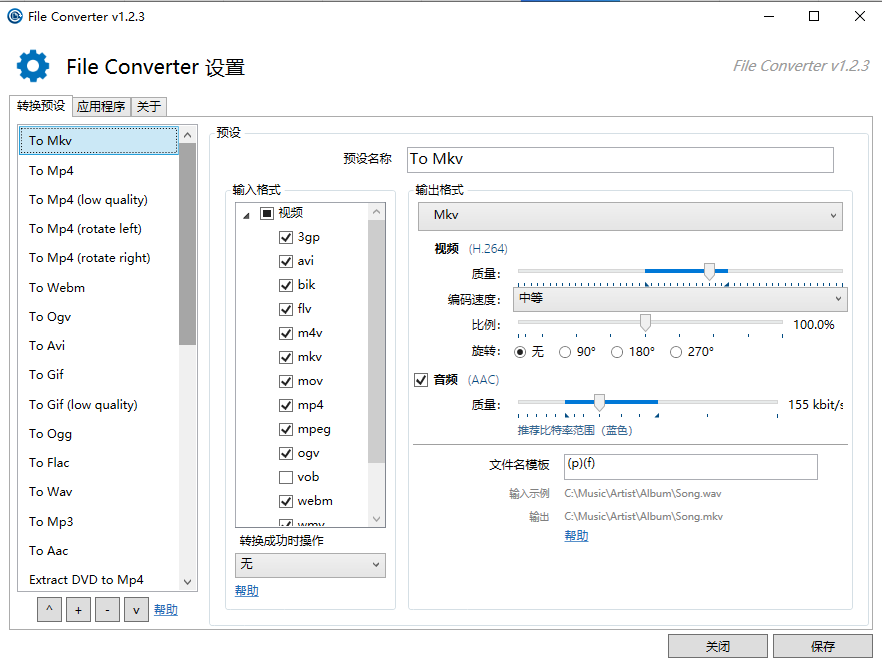Select Extract DVD to Mp4 preset

tap(99, 580)
